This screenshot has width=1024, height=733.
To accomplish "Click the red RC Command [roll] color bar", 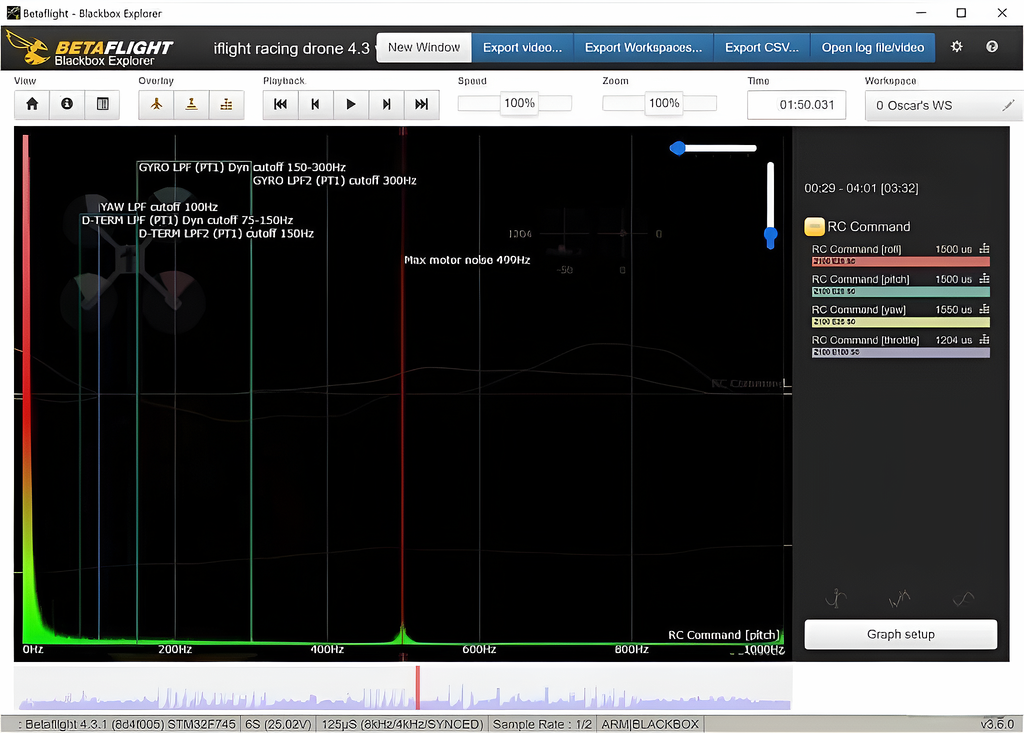I will click(x=901, y=261).
